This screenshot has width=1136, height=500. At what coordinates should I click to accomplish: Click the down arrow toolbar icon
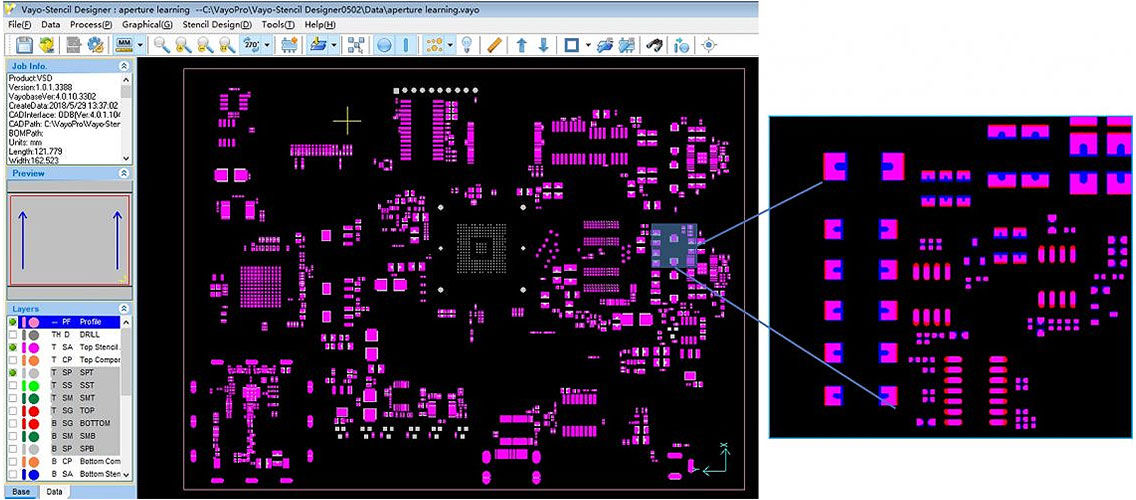point(543,45)
